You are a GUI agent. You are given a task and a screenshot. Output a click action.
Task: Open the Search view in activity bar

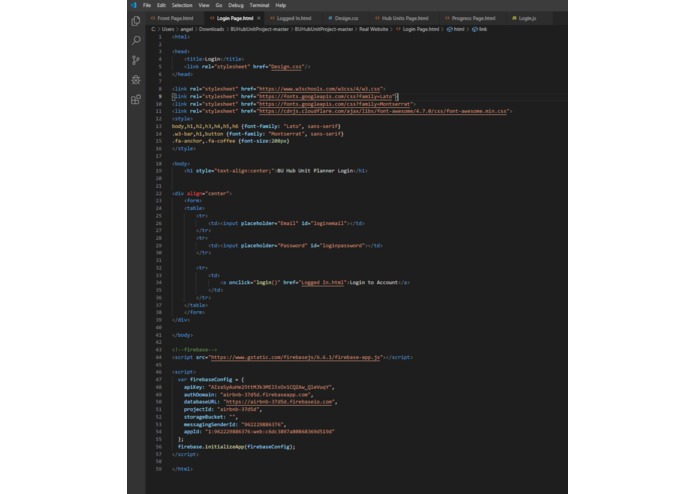pyautogui.click(x=136, y=40)
